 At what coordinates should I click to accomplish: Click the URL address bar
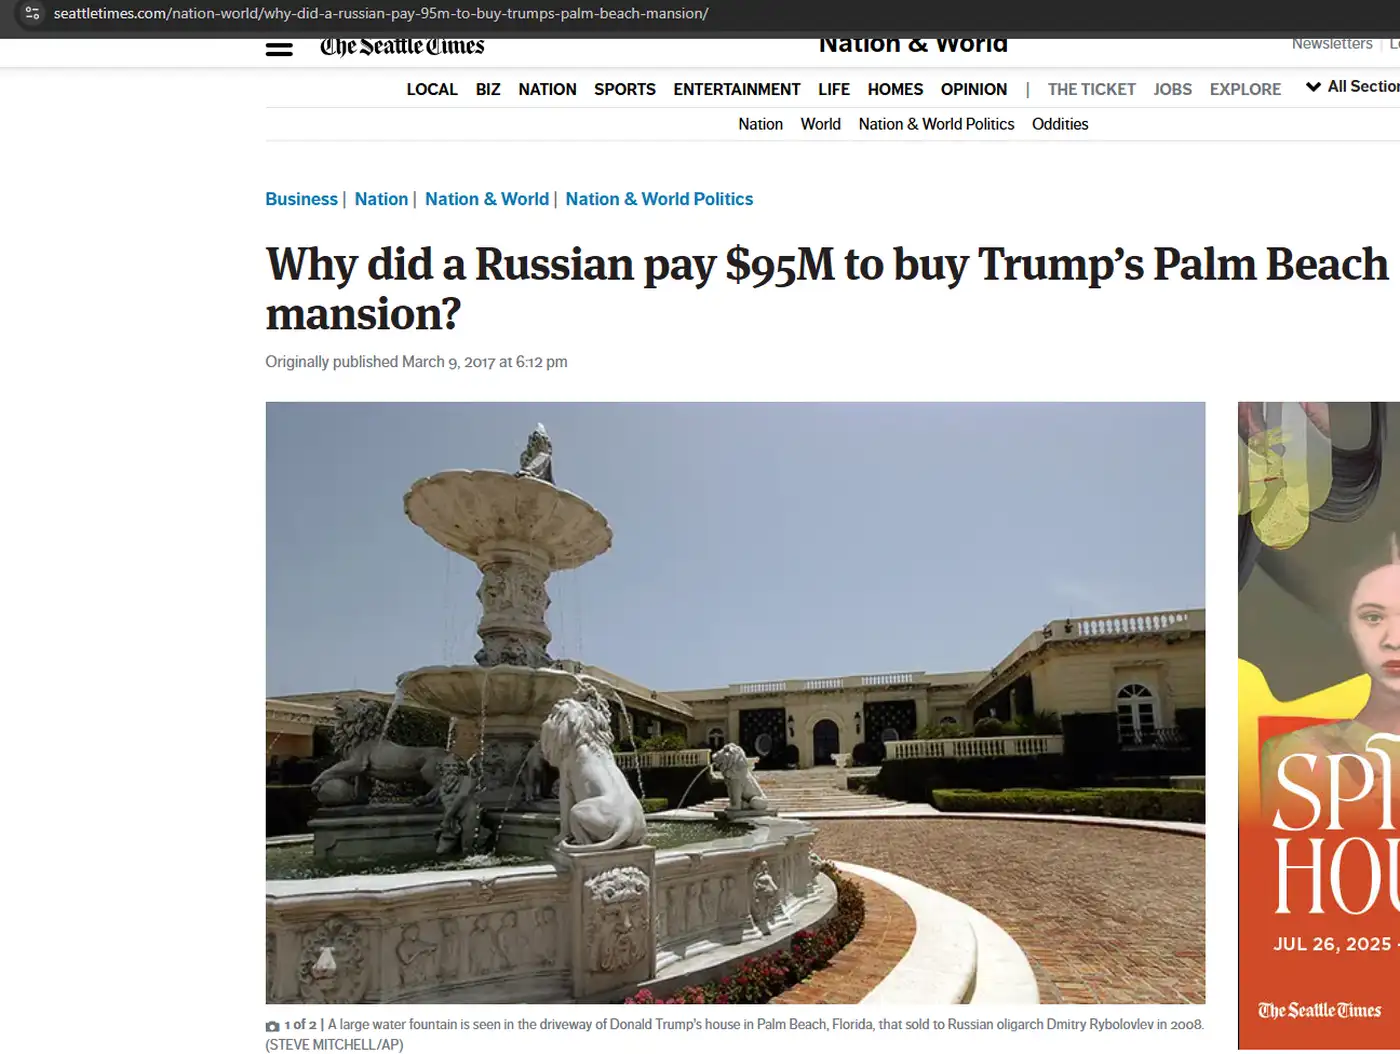click(380, 13)
